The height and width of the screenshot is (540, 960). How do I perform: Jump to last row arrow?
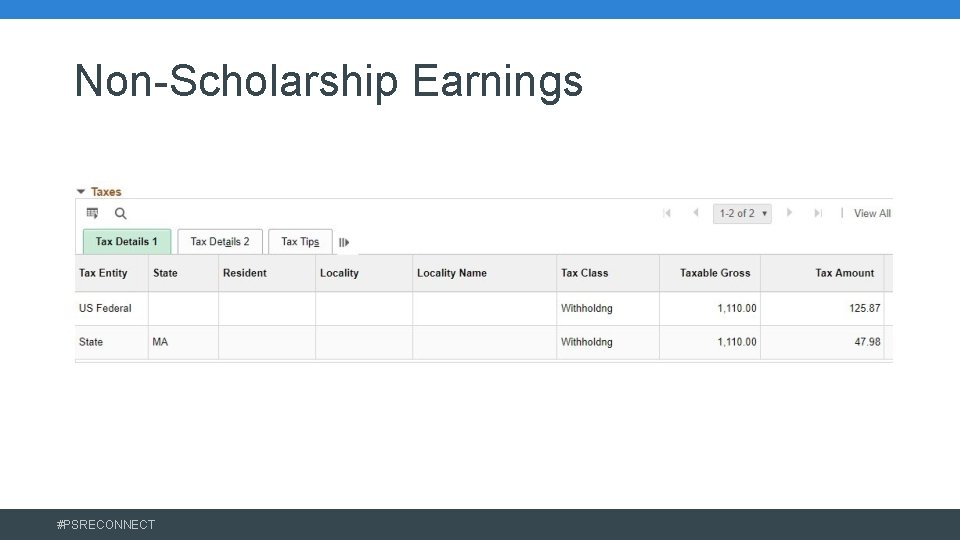(818, 213)
